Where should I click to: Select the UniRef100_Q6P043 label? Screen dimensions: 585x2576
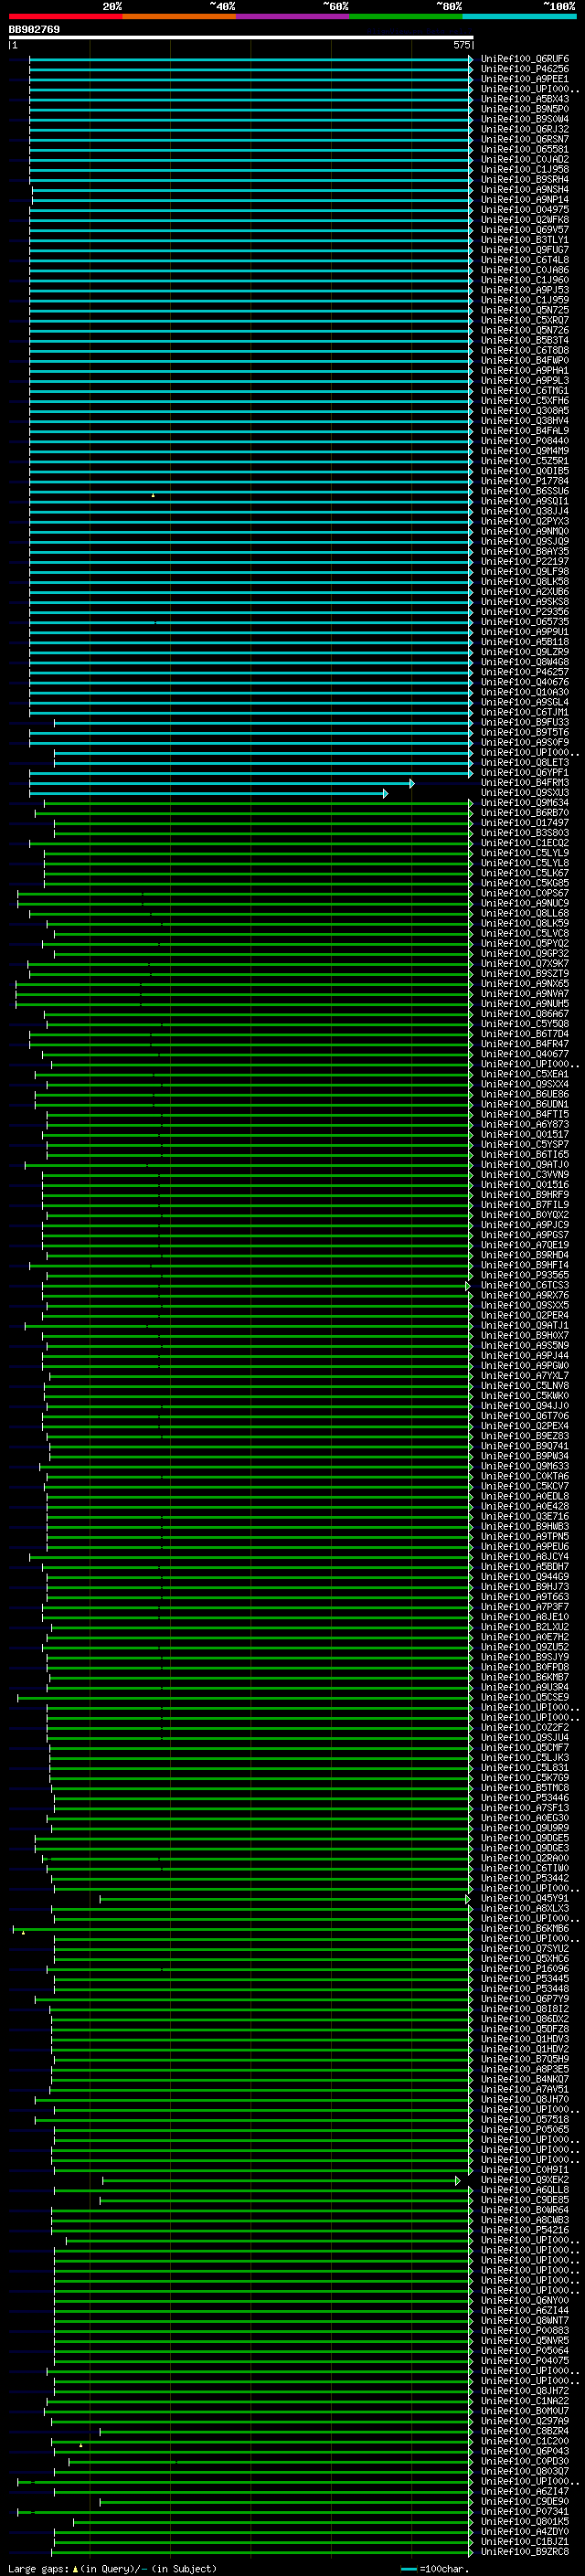525,2450
